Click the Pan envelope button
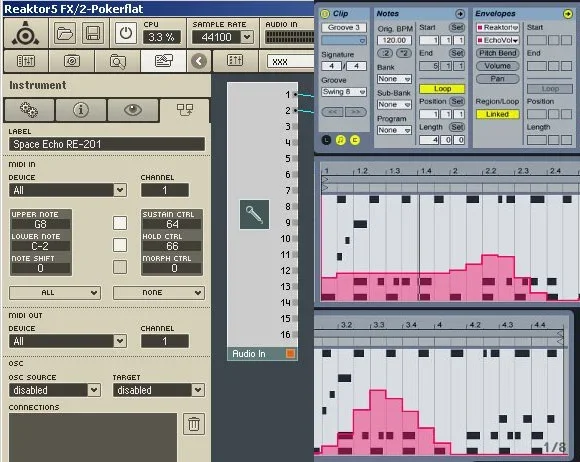 tap(498, 79)
